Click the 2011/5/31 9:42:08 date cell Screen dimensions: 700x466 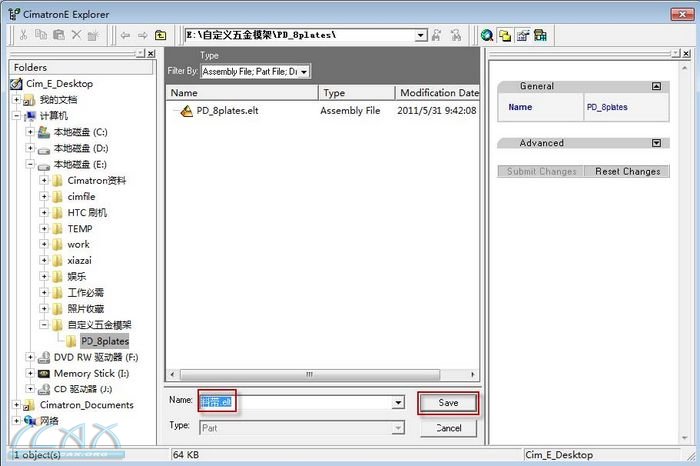tap(437, 111)
